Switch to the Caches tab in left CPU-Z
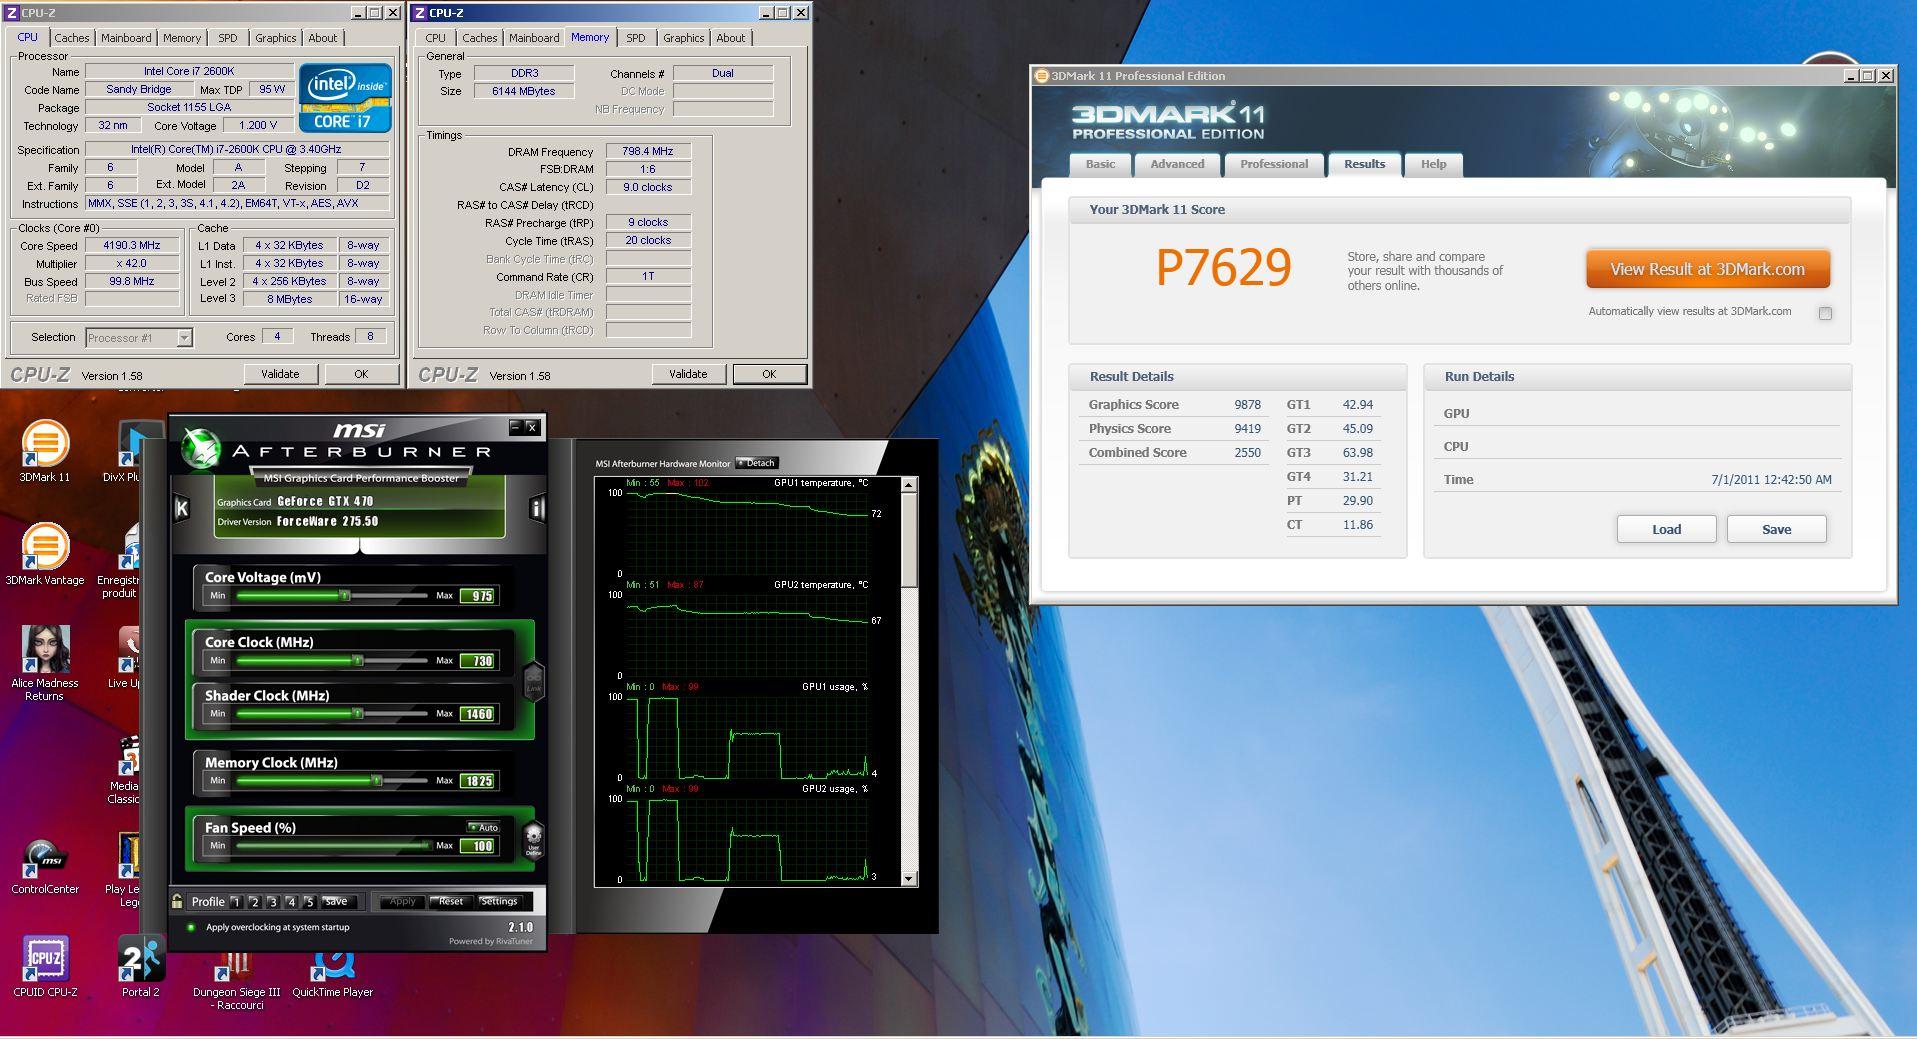1917x1039 pixels. (72, 38)
